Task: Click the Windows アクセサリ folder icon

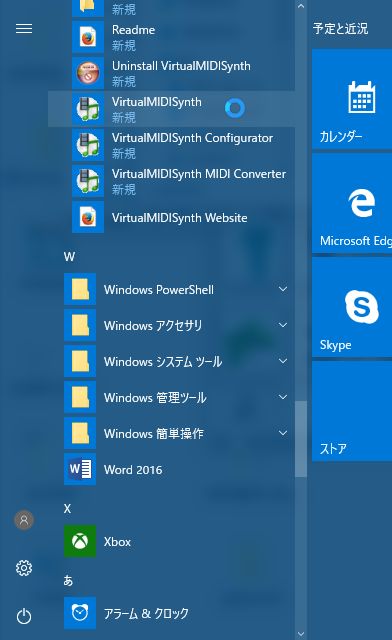Action: (x=80, y=325)
